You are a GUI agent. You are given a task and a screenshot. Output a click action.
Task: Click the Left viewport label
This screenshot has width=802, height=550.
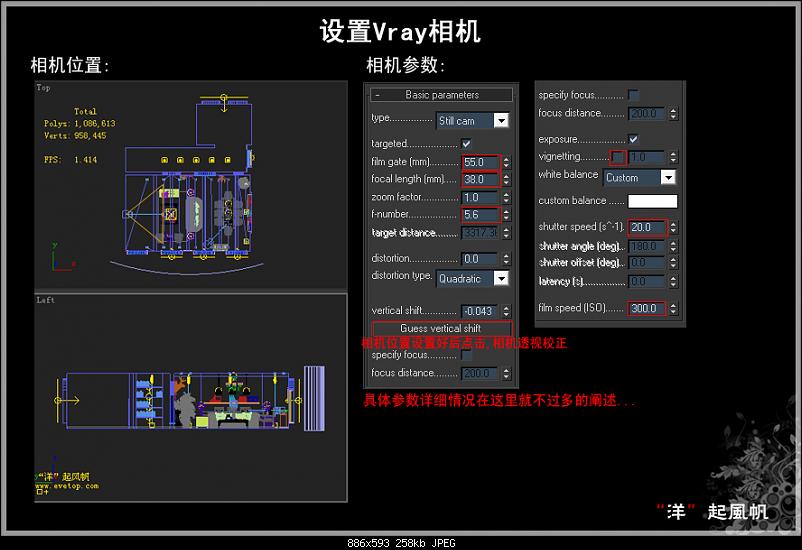(45, 300)
